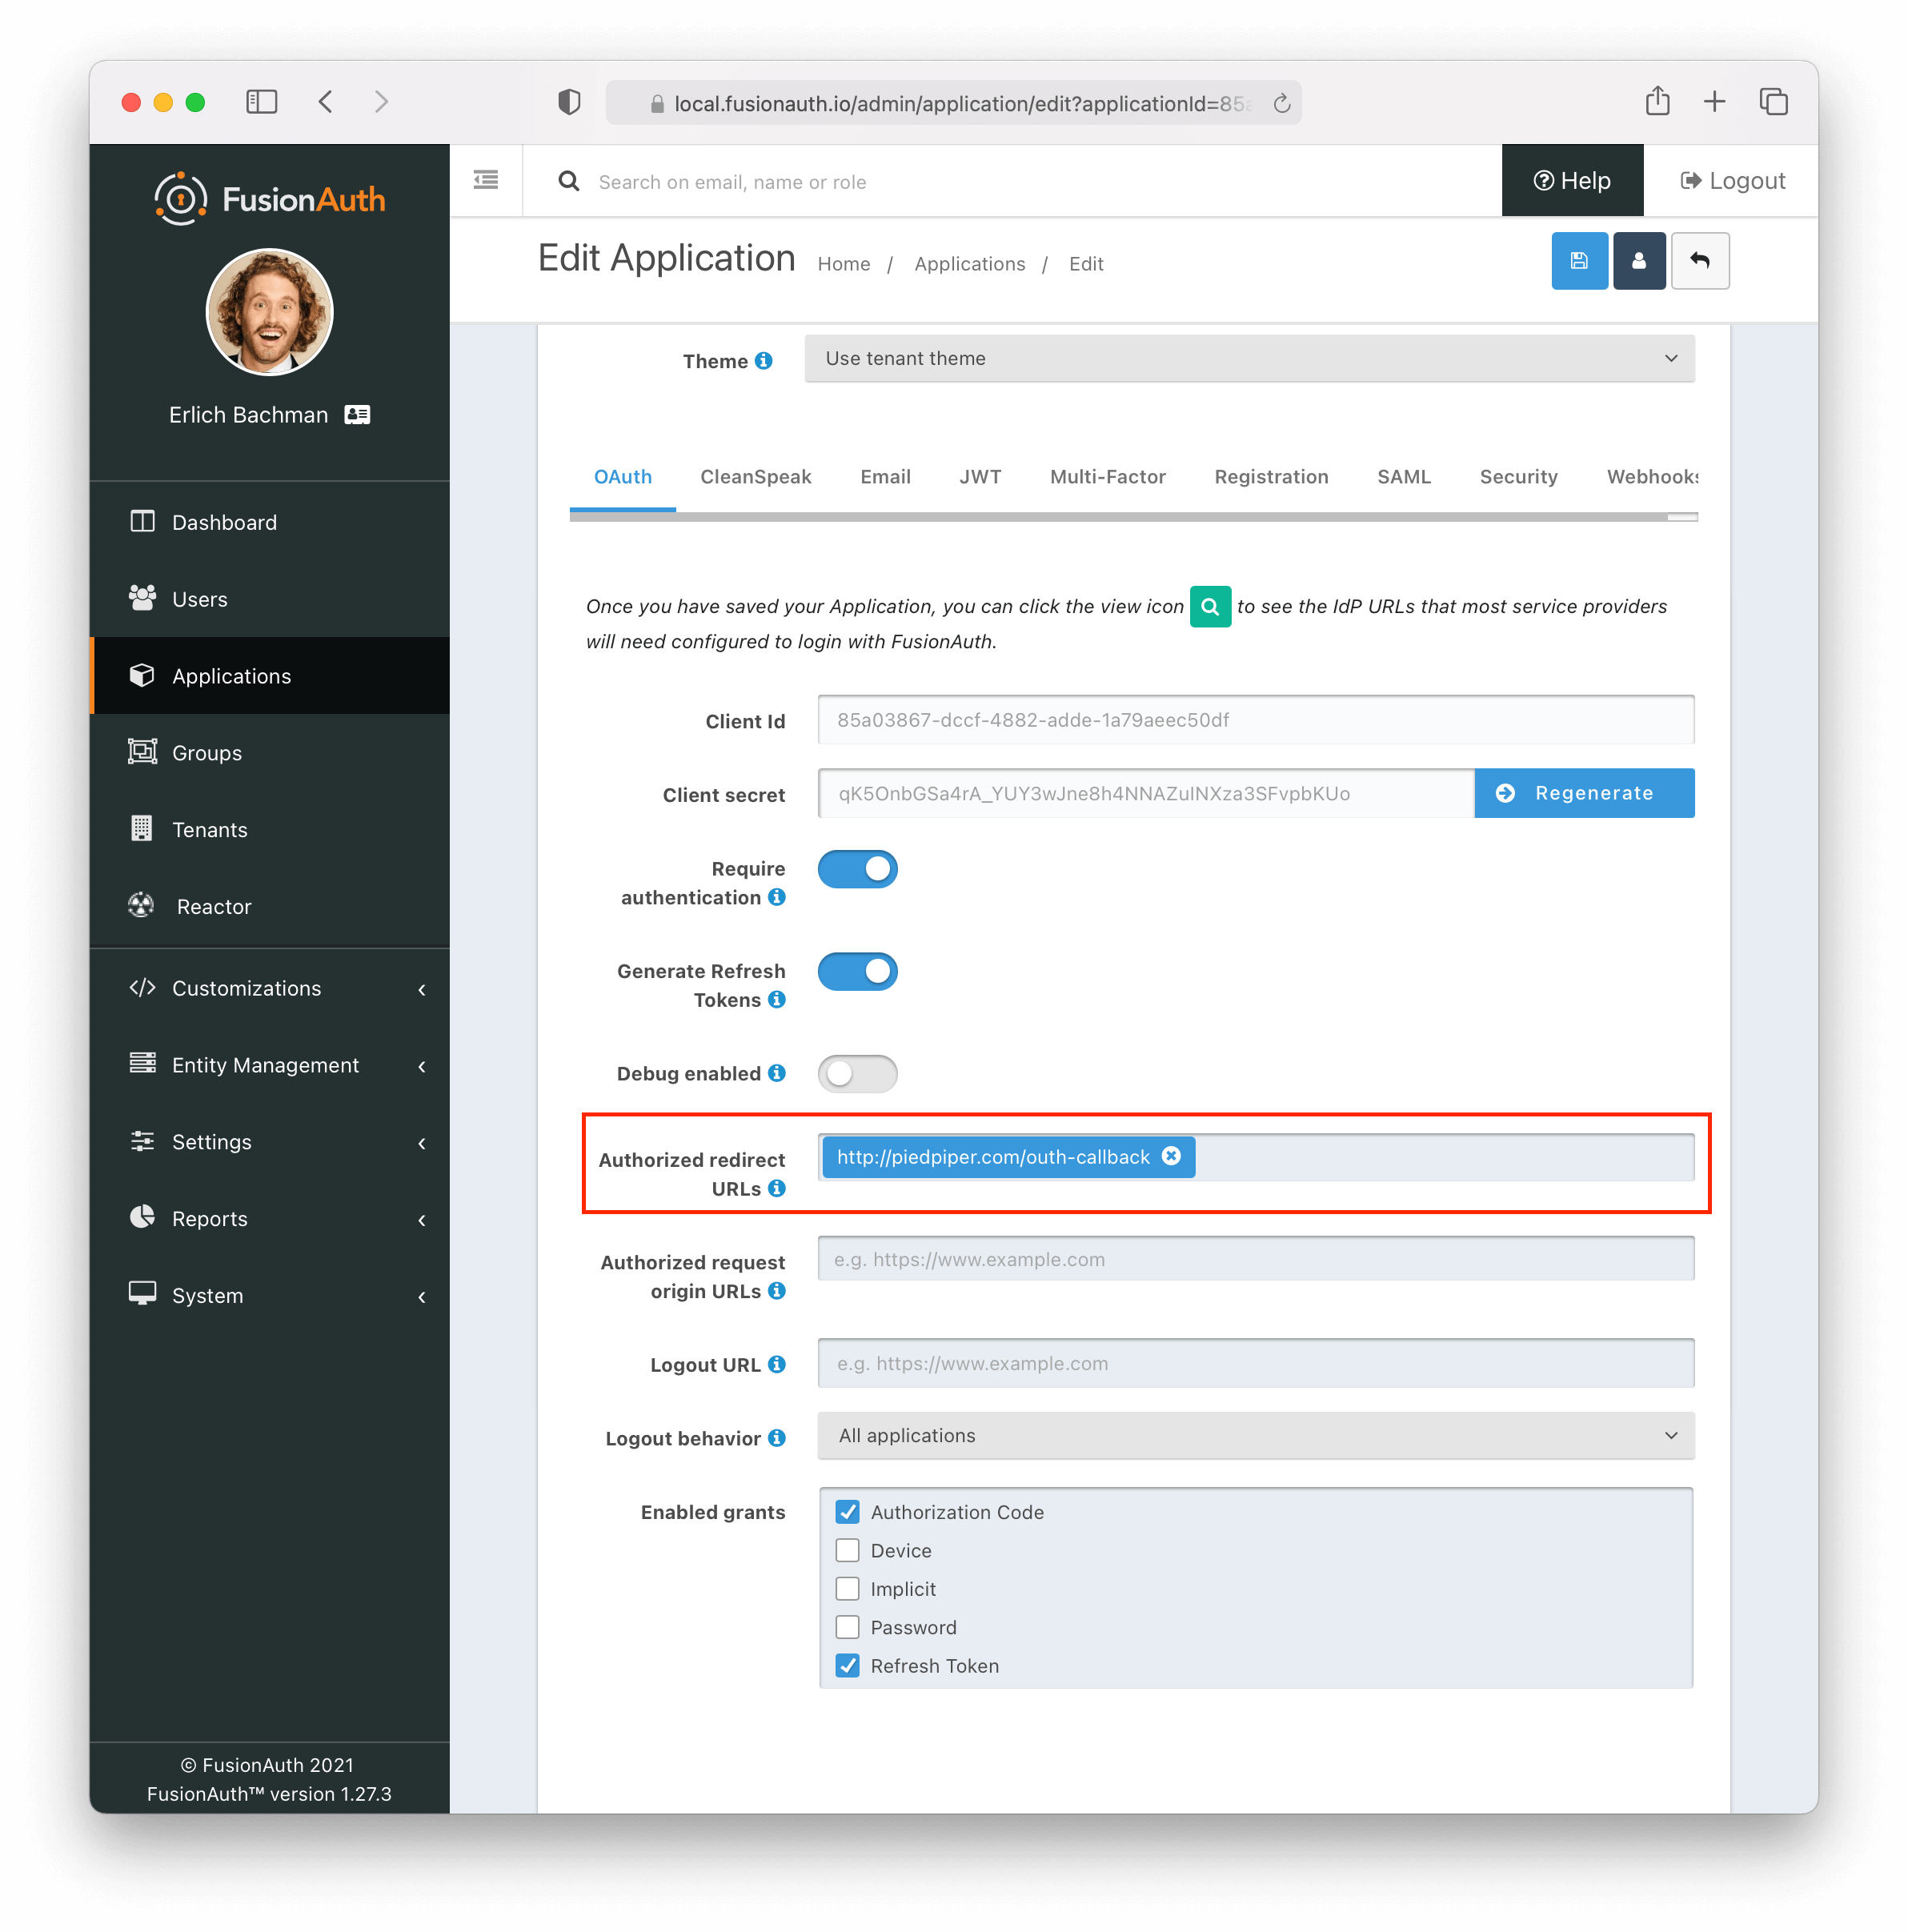The width and height of the screenshot is (1908, 1932).
Task: Switch to the JWT tab
Action: pyautogui.click(x=980, y=476)
